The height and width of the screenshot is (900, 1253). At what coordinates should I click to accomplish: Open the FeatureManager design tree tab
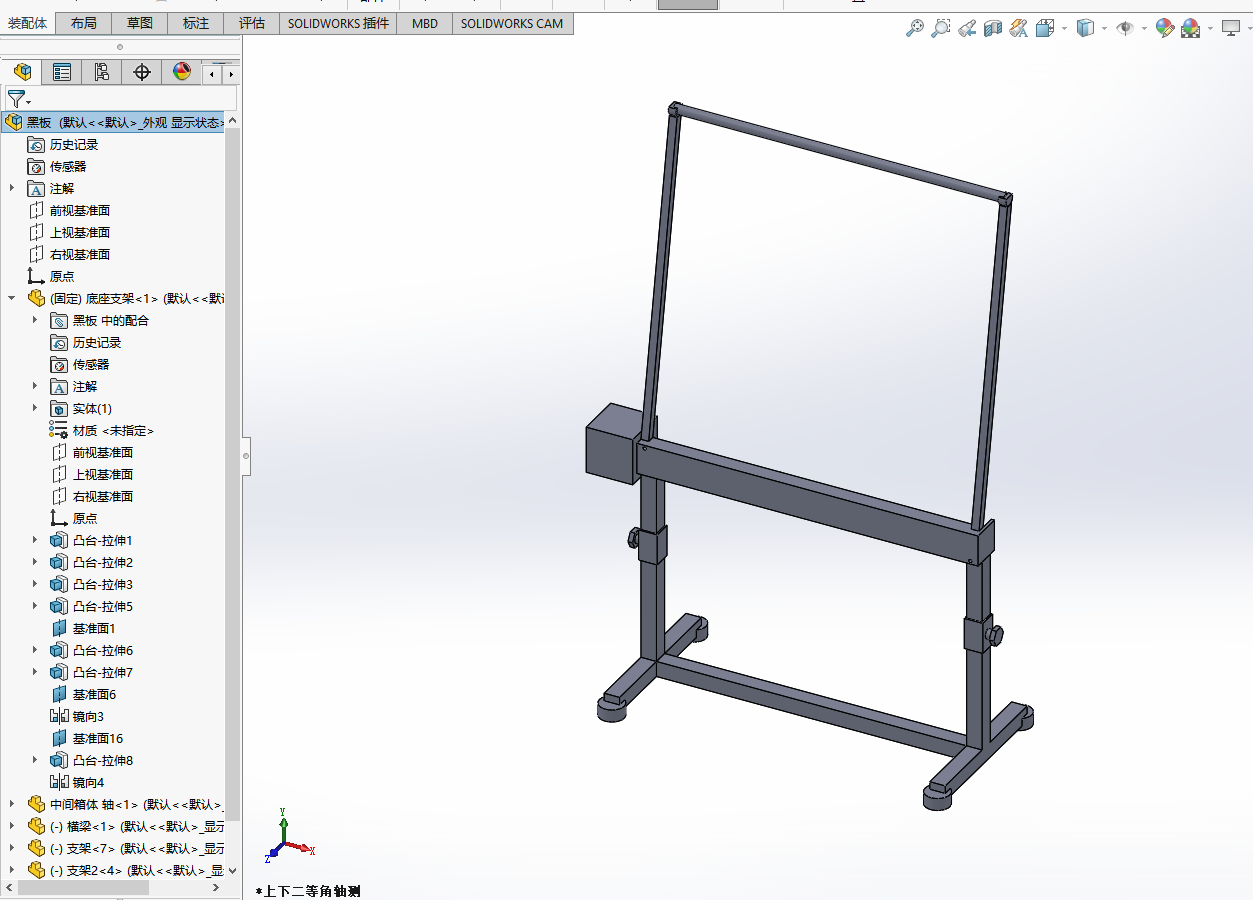tap(22, 72)
